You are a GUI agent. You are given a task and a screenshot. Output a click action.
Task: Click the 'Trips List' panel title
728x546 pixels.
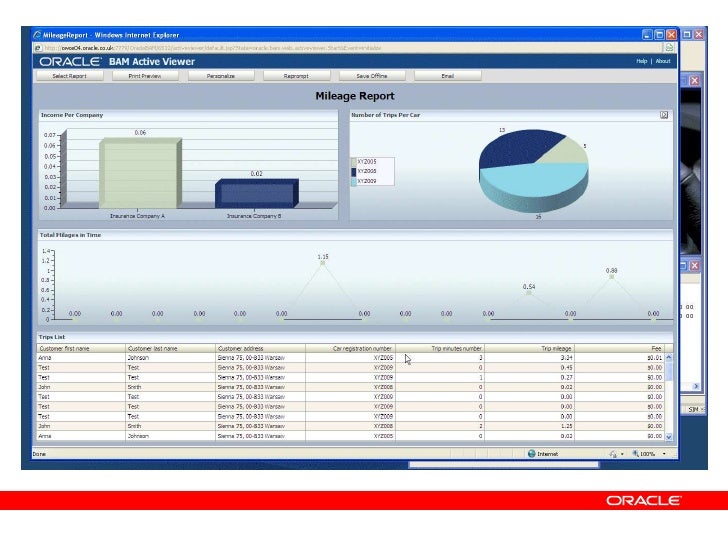click(x=52, y=337)
